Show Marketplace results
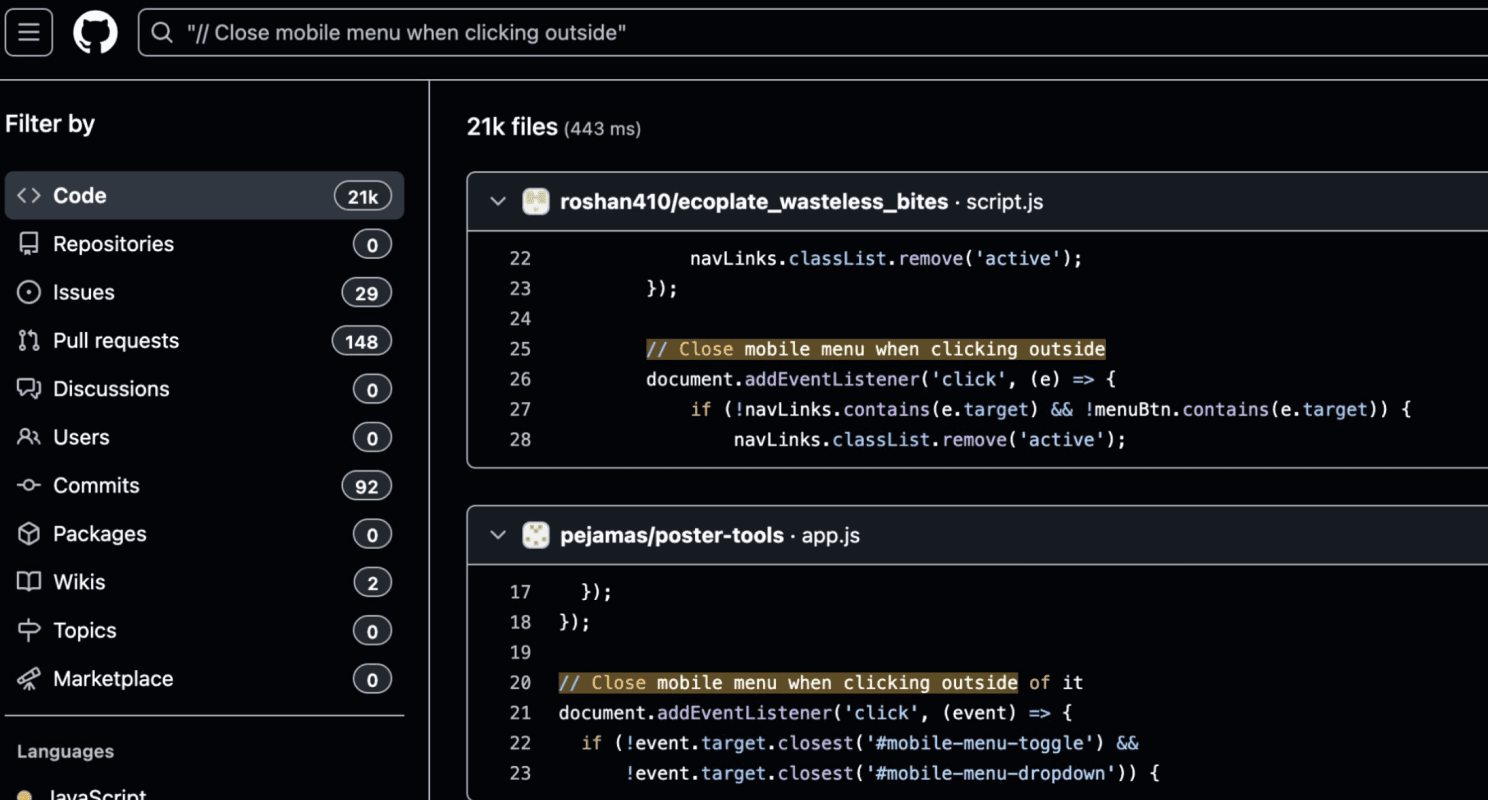Screen dimensions: 1488x800 (x=204, y=679)
